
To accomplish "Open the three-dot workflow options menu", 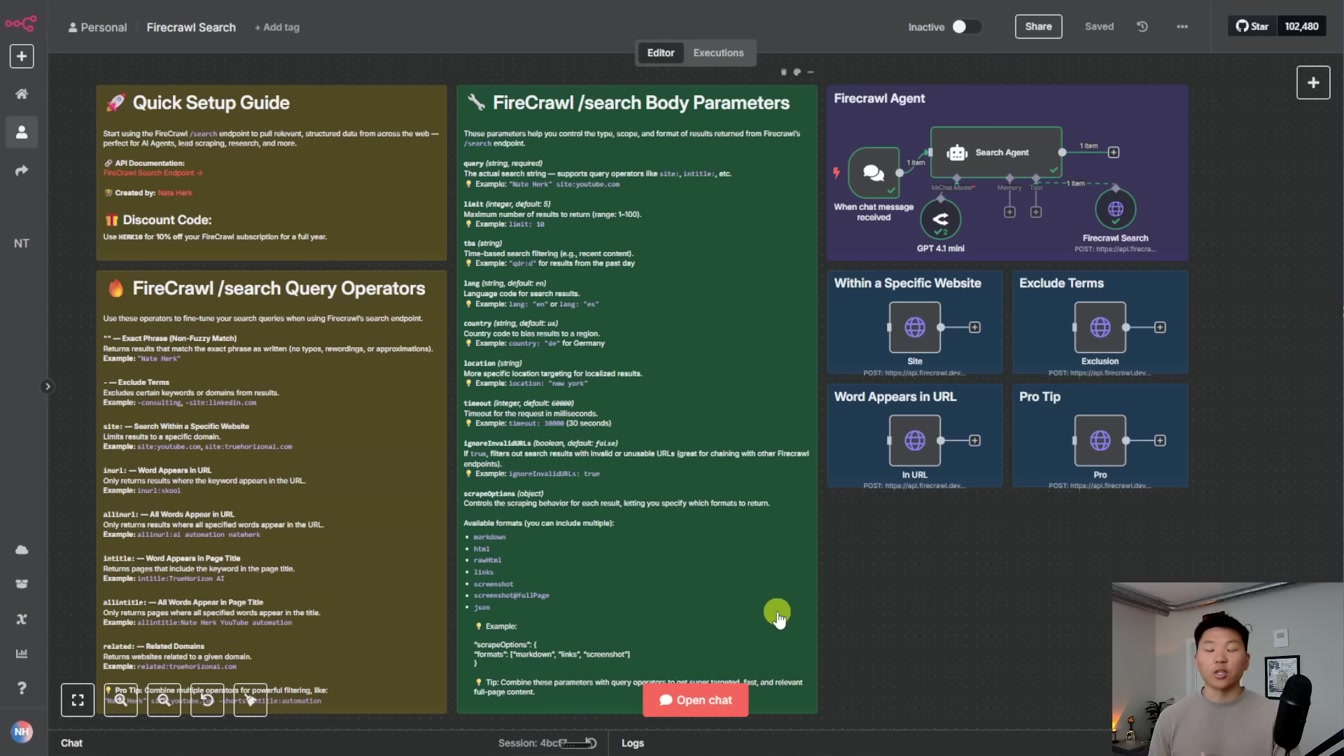I will [1182, 27].
